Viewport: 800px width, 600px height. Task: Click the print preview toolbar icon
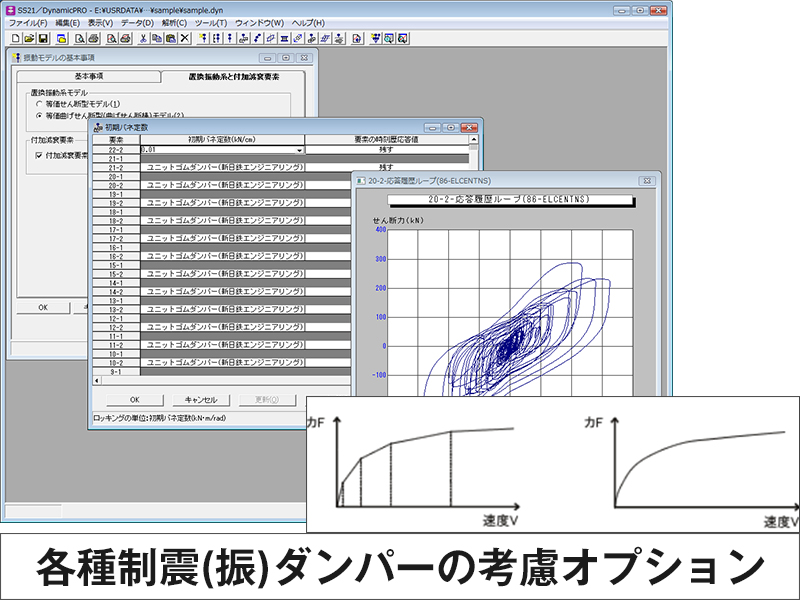(79, 38)
